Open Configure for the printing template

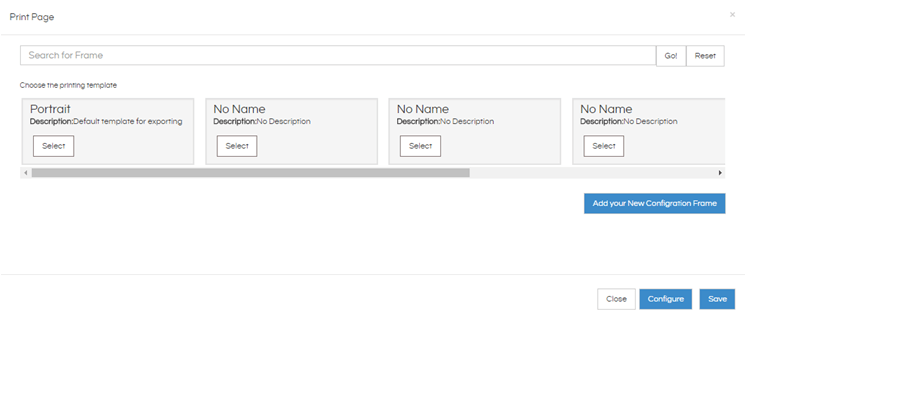[666, 299]
